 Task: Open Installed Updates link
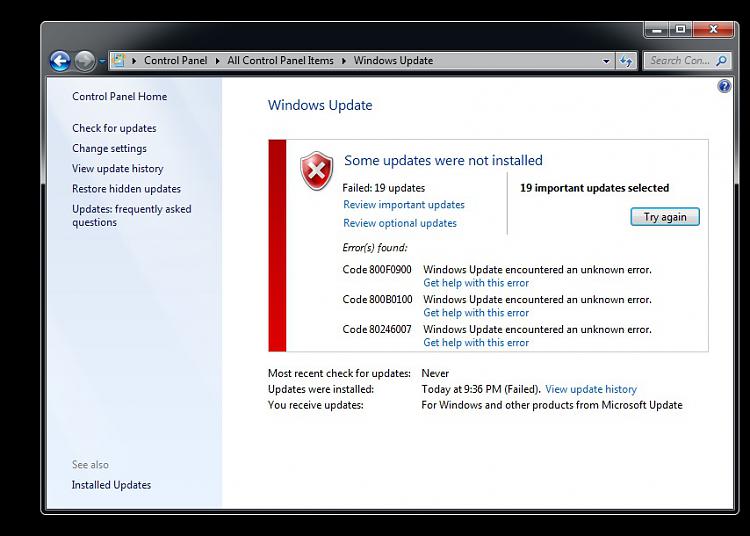pyautogui.click(x=111, y=485)
